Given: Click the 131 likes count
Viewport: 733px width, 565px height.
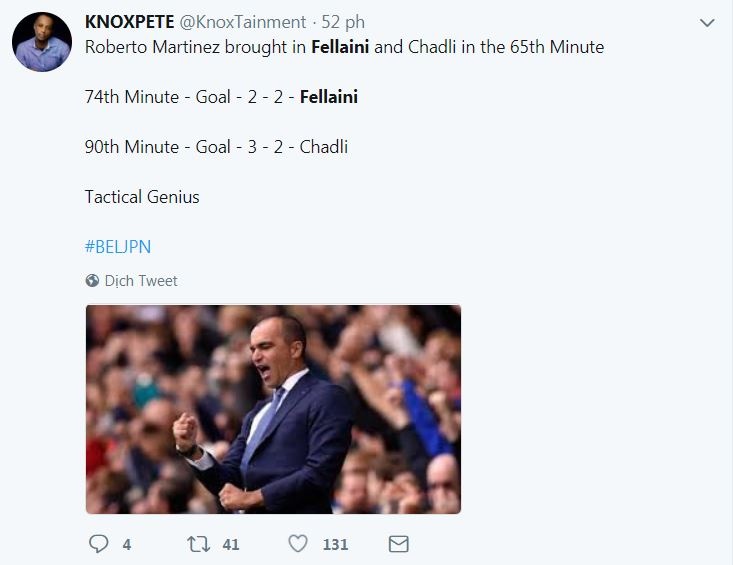Looking at the screenshot, I should coord(335,544).
